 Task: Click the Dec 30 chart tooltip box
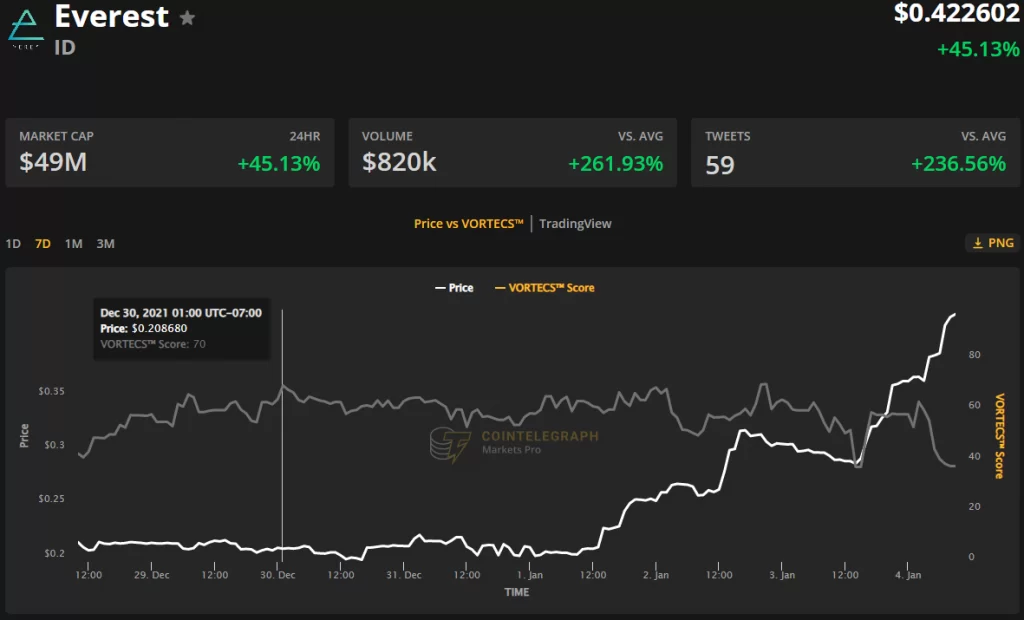pyautogui.click(x=181, y=328)
